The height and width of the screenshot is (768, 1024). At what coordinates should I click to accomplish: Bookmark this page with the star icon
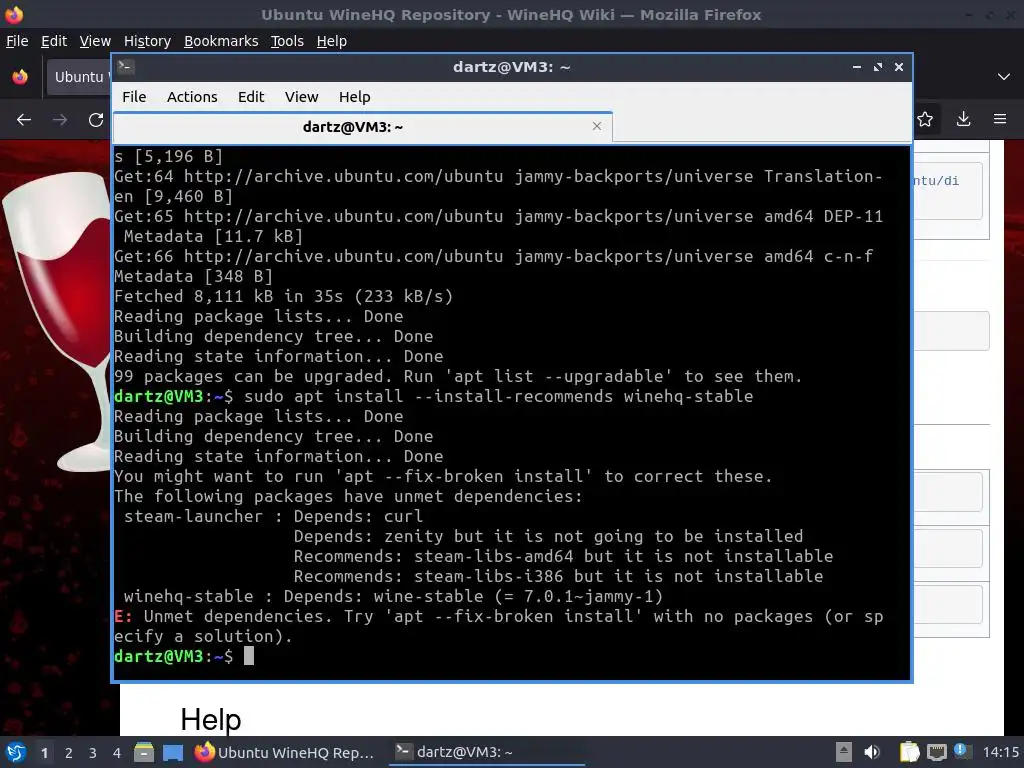925,119
